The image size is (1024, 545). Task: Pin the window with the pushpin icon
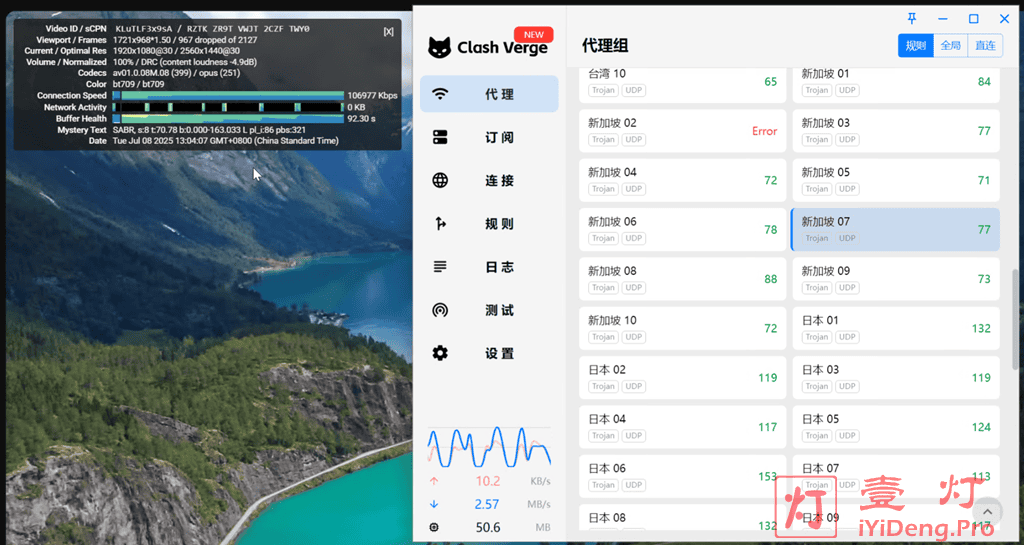911,18
